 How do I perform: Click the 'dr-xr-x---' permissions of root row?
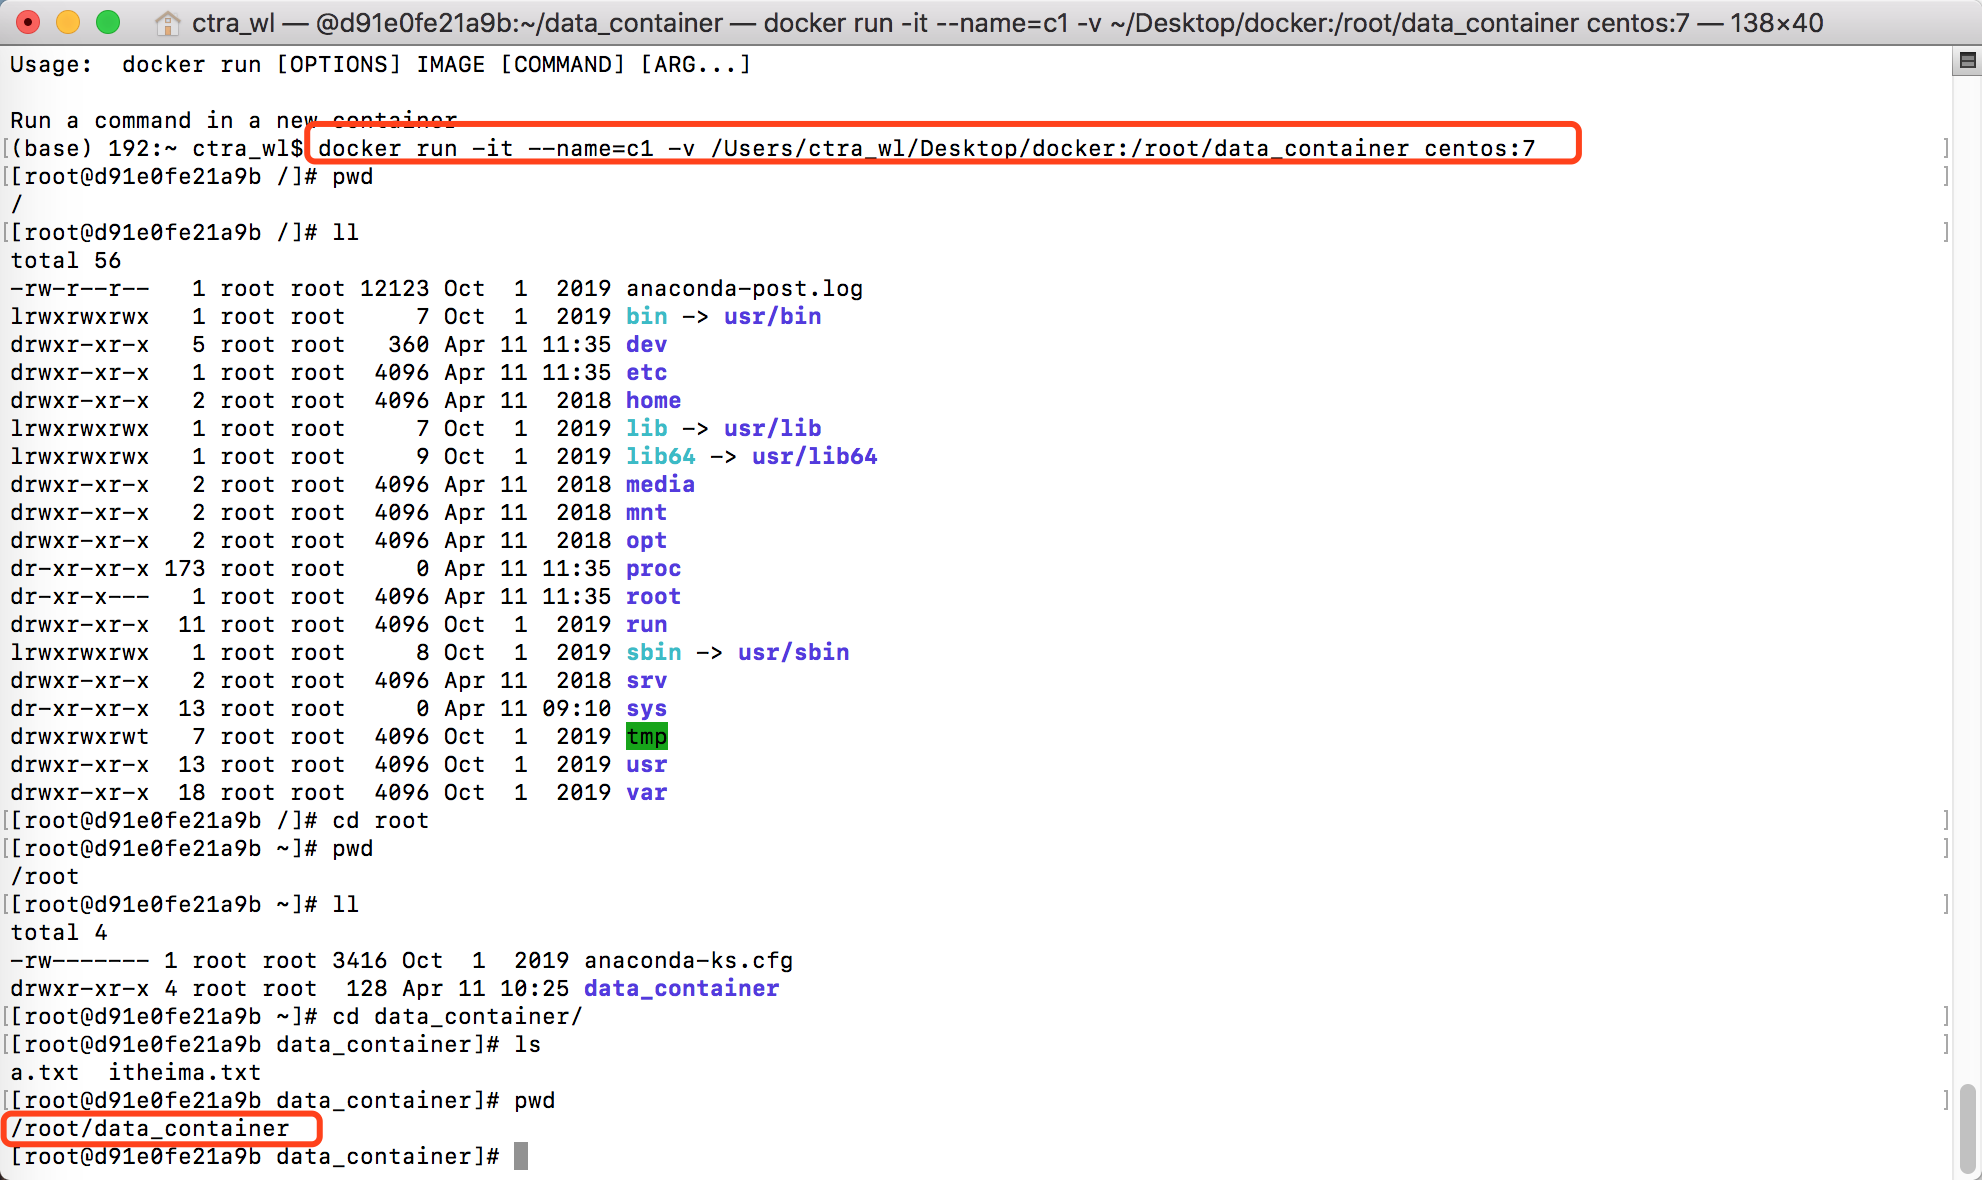79,597
